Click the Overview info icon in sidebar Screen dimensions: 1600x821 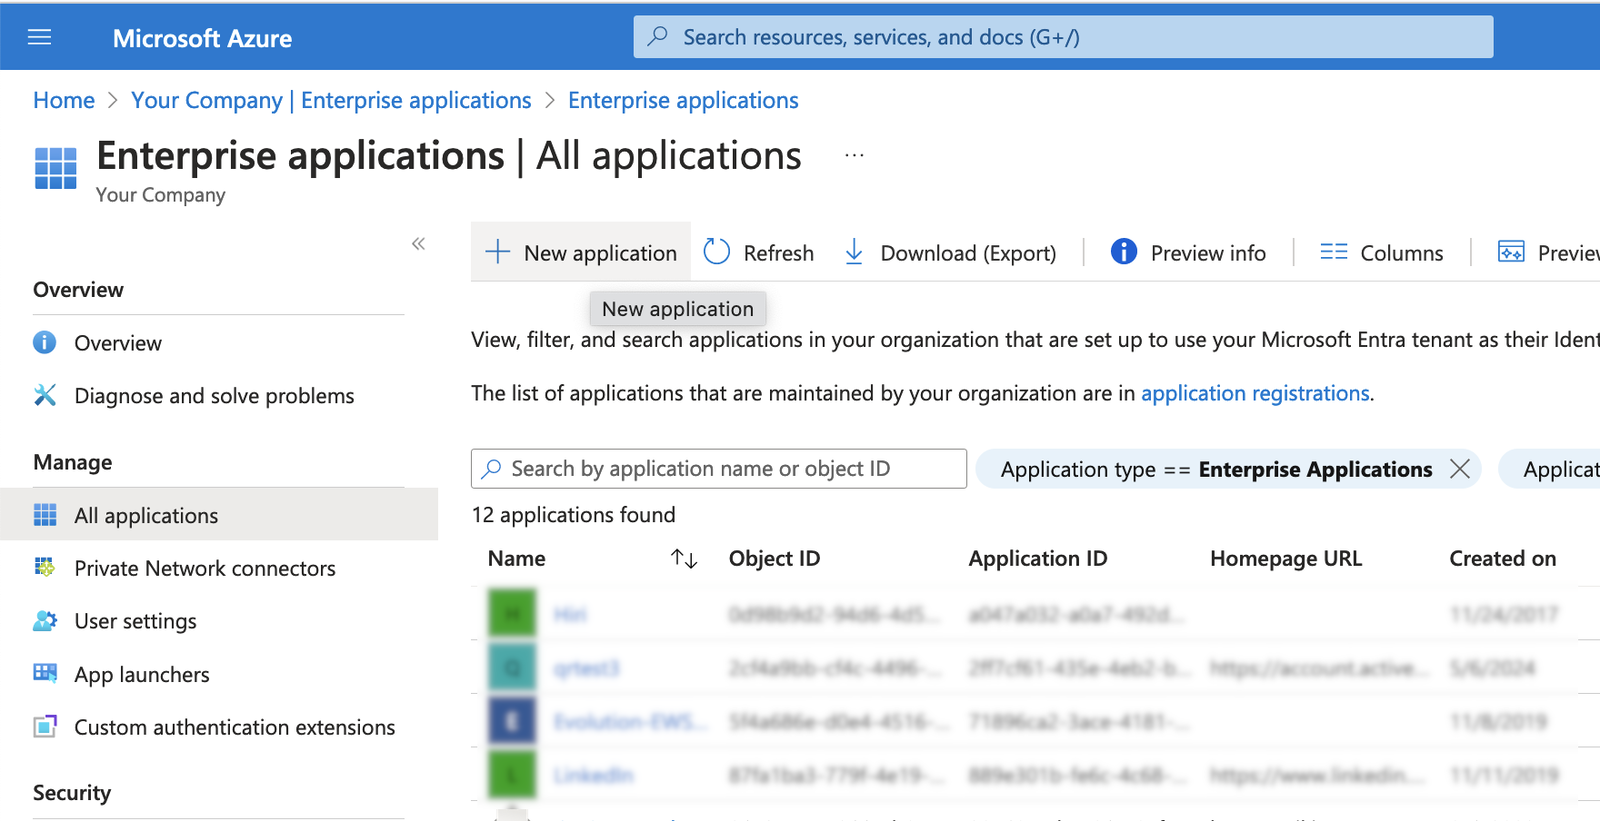[x=45, y=343]
